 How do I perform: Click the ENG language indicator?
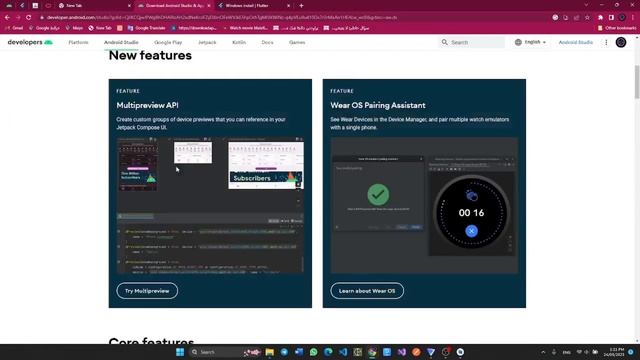pos(567,352)
